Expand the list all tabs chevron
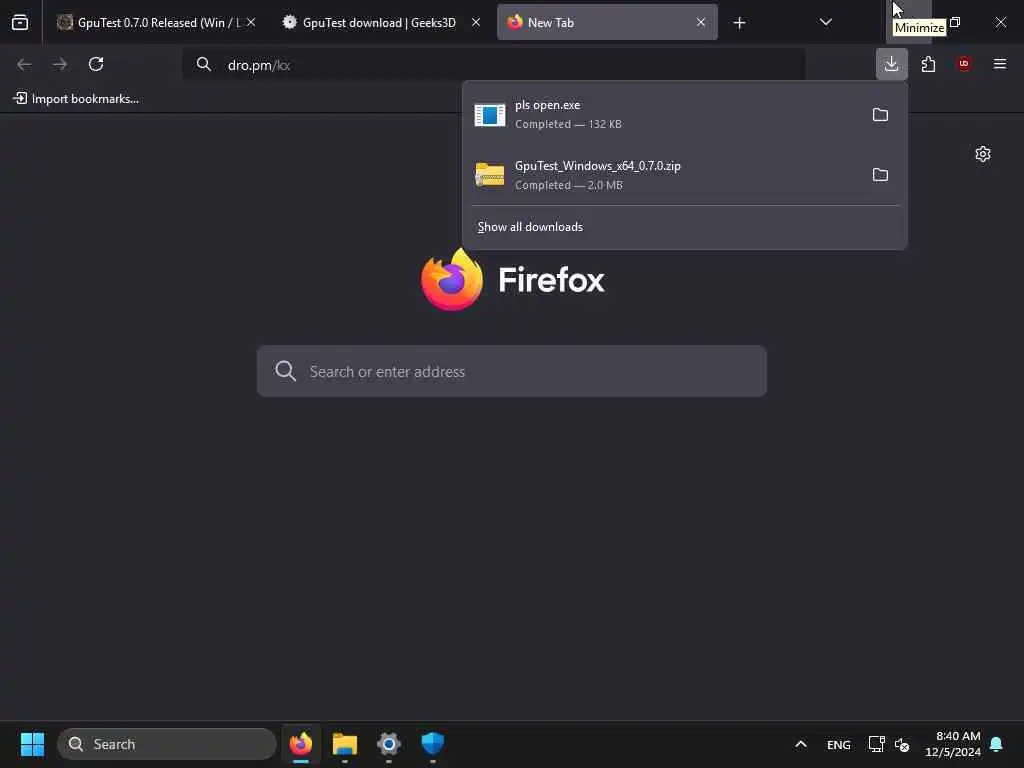This screenshot has width=1024, height=768. click(825, 22)
